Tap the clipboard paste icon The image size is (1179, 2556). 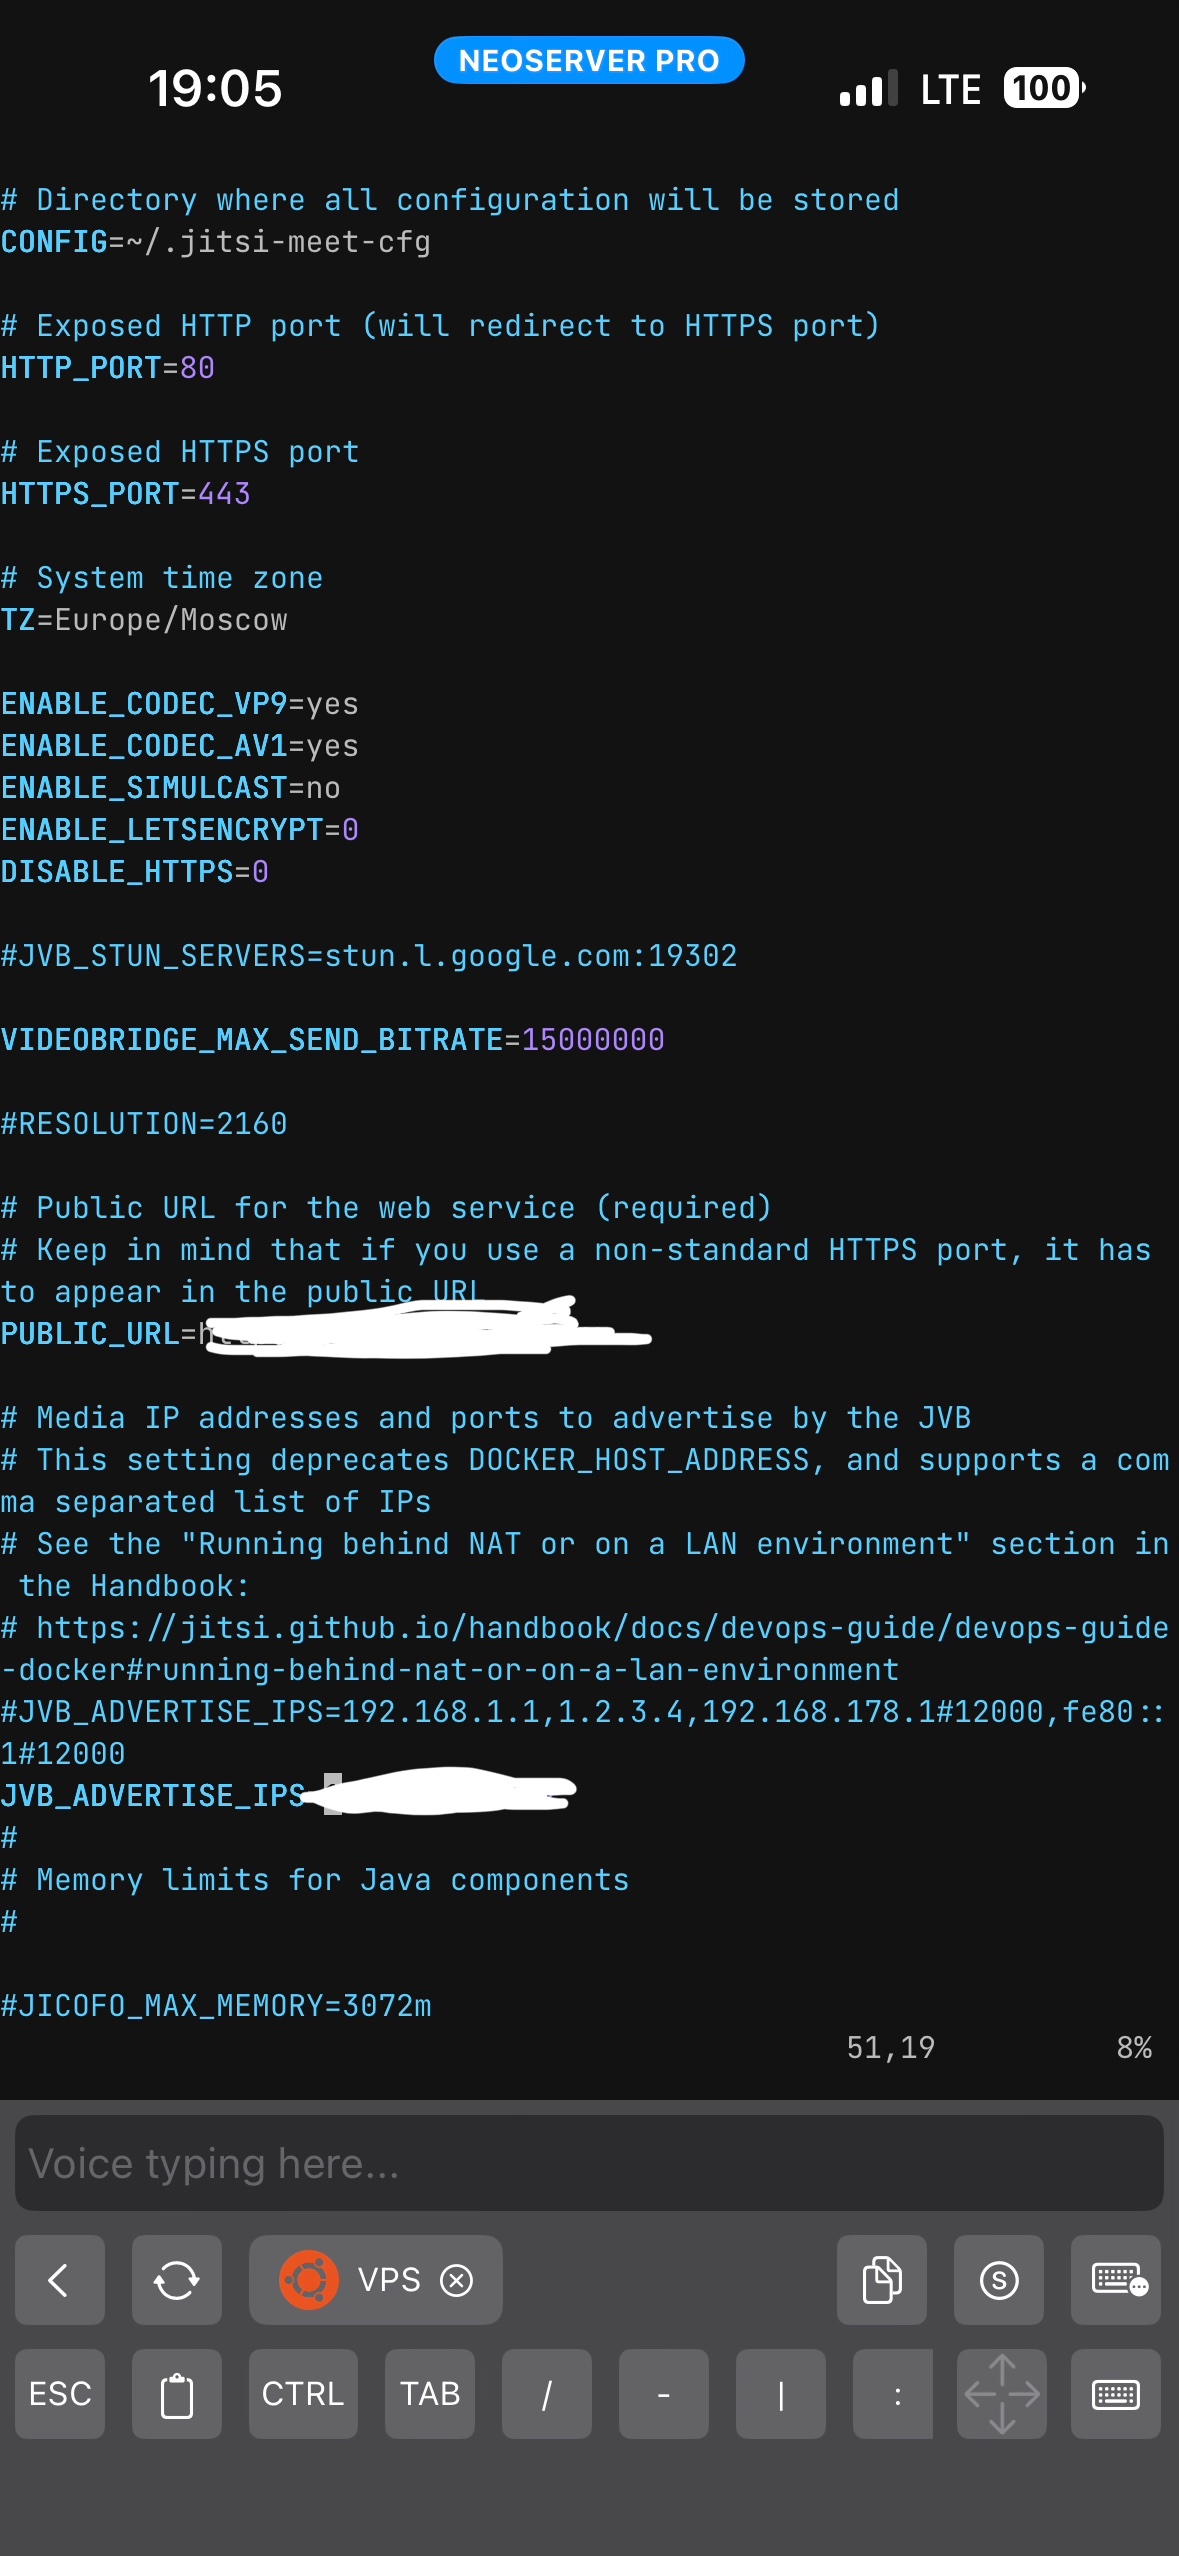(177, 2394)
